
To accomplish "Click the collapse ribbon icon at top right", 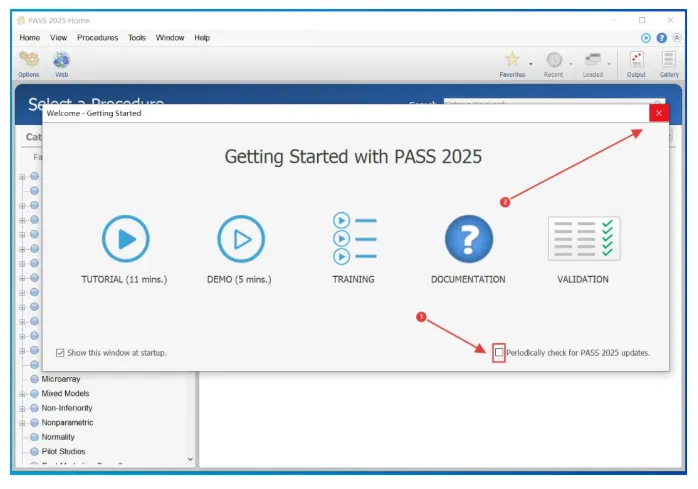I will tap(677, 38).
